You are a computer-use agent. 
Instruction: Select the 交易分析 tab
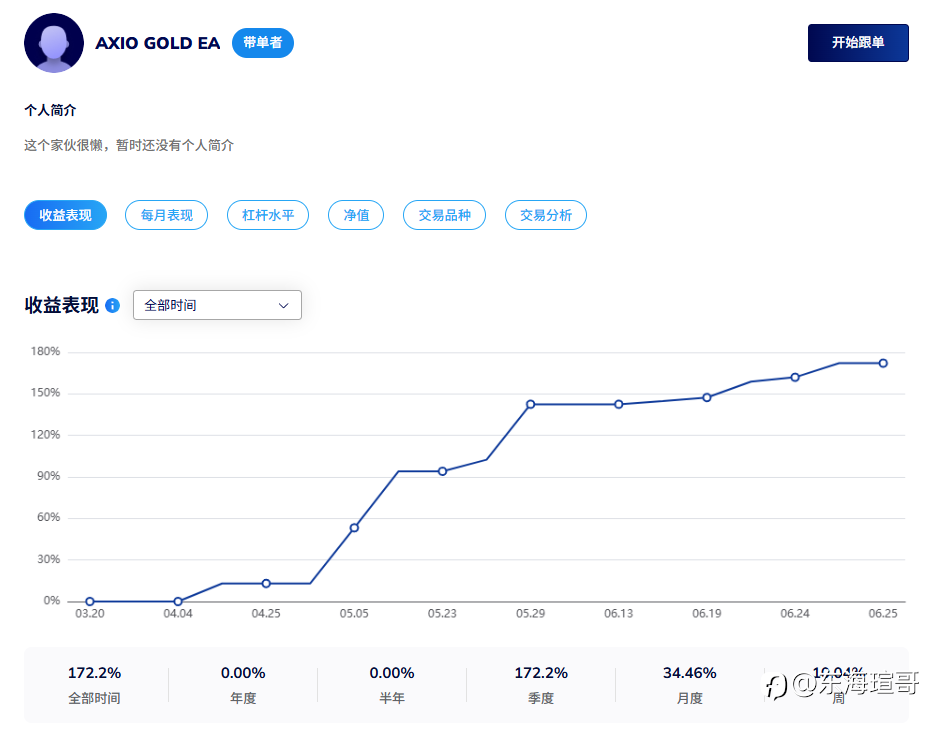[x=546, y=215]
